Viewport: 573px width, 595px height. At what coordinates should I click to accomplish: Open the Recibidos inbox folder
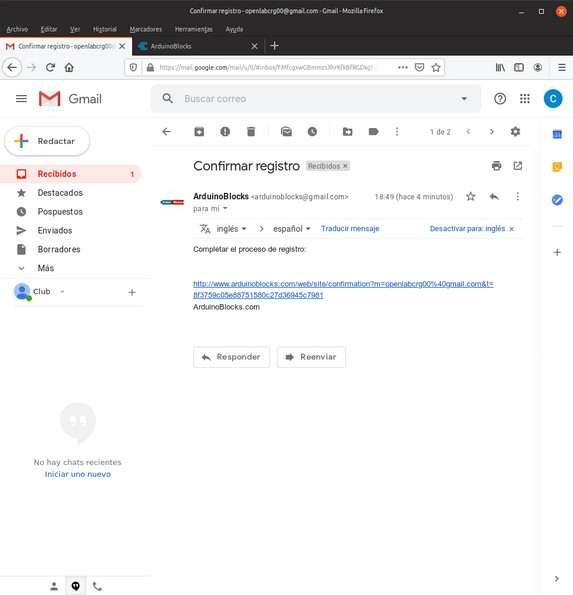(71, 174)
